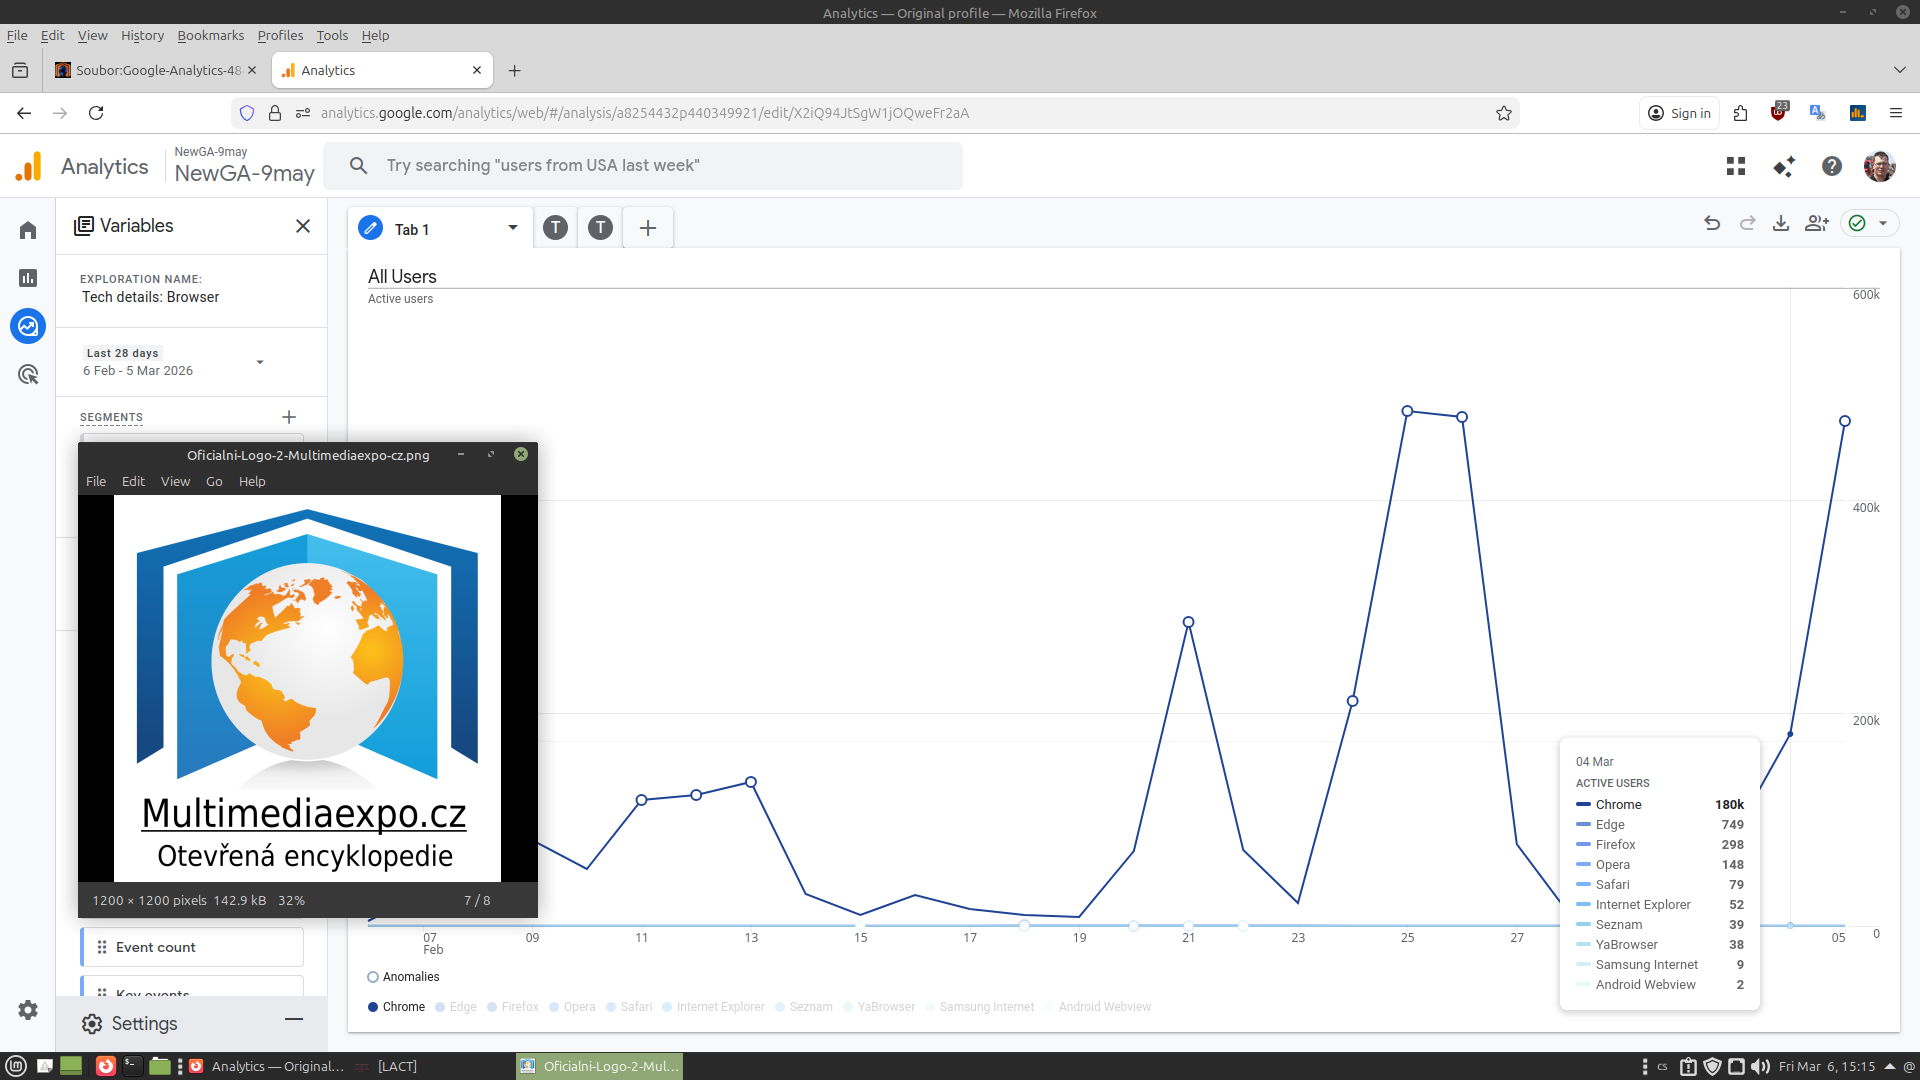Click the undo arrow icon
The image size is (1920, 1080).
[x=1712, y=223]
